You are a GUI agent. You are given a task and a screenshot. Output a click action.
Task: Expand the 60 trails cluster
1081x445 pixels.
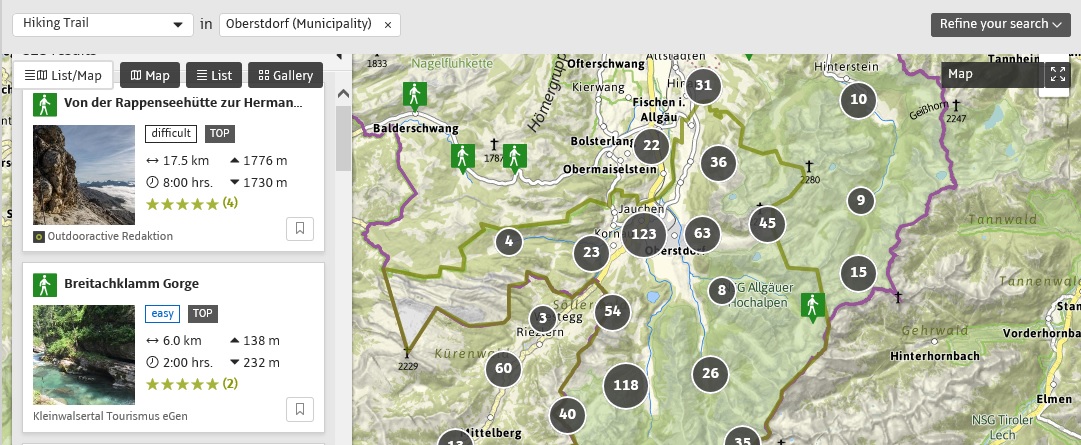pos(504,368)
